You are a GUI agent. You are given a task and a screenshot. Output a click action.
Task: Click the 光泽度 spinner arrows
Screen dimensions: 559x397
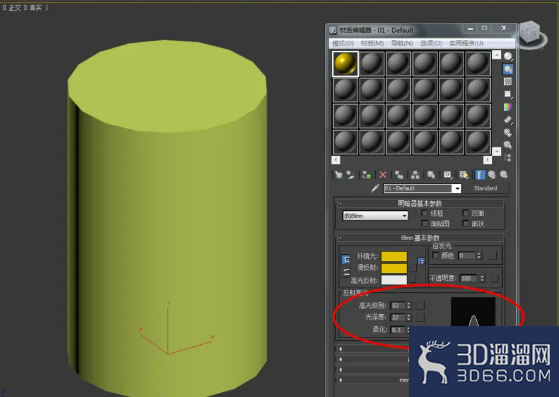[x=409, y=317]
